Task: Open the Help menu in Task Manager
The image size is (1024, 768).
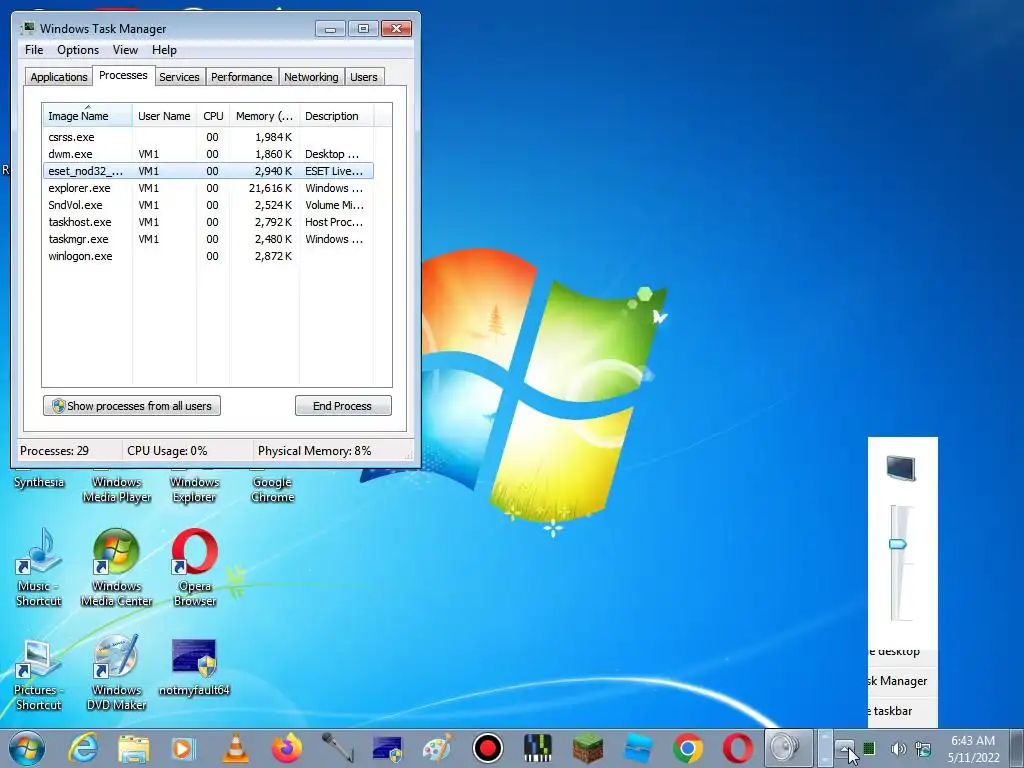Action: (x=164, y=50)
